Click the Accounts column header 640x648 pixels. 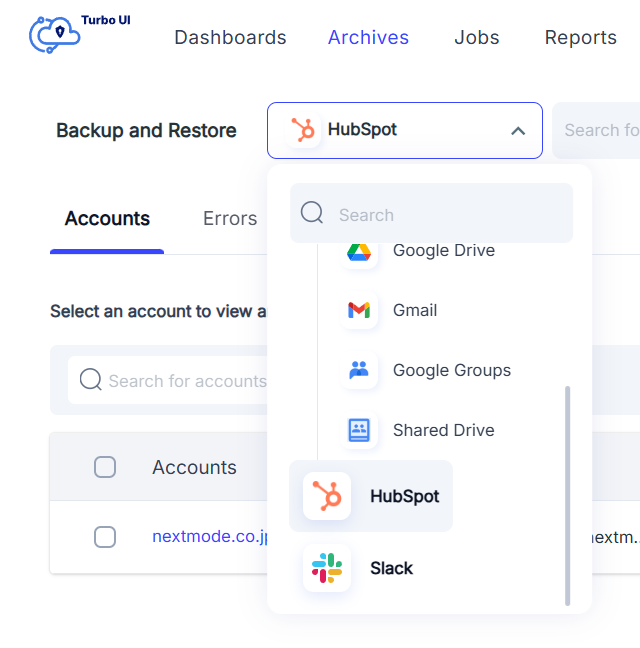click(x=194, y=467)
